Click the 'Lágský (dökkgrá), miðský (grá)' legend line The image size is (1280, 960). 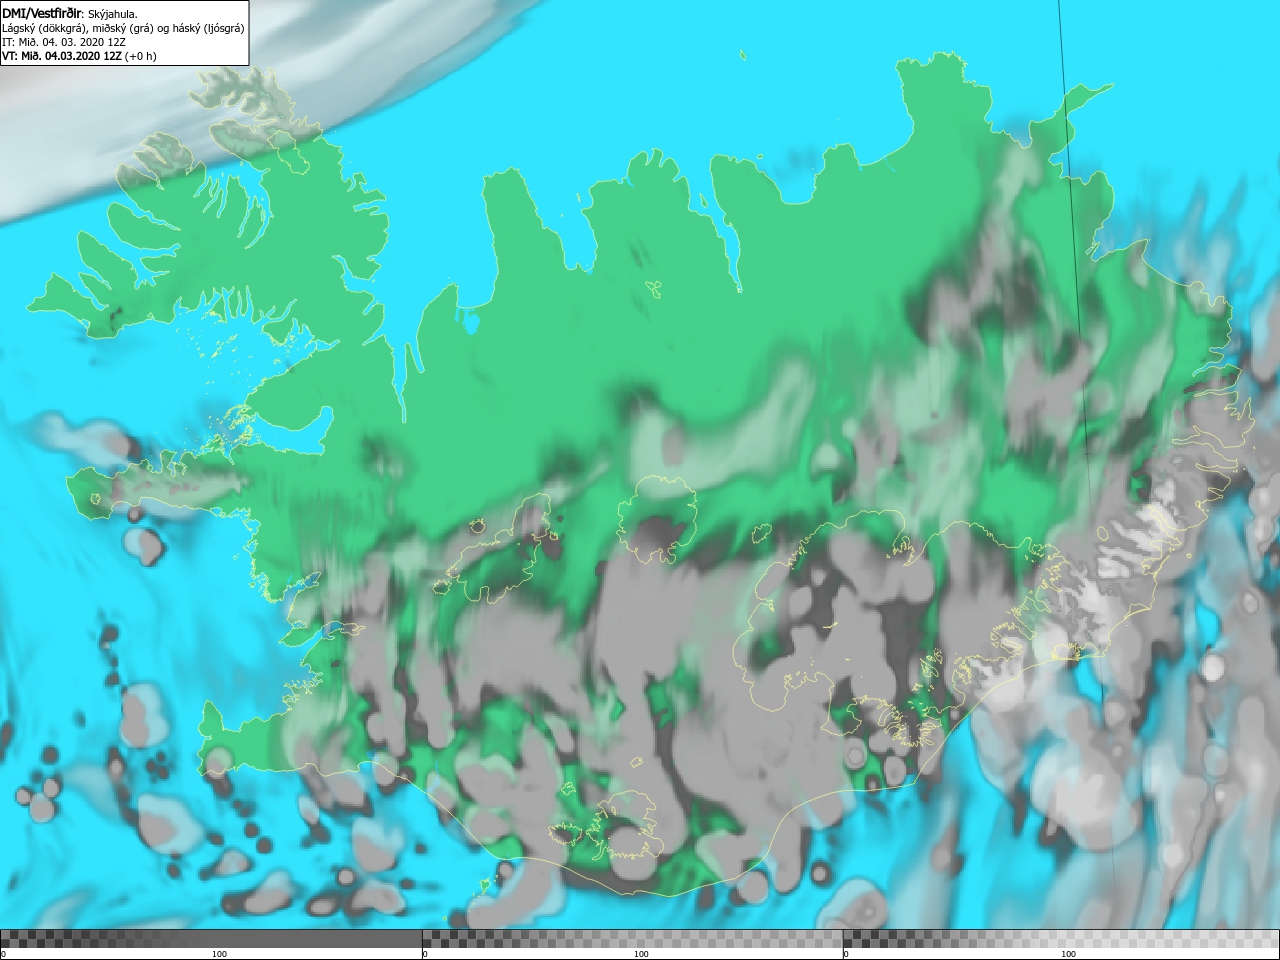(x=123, y=28)
